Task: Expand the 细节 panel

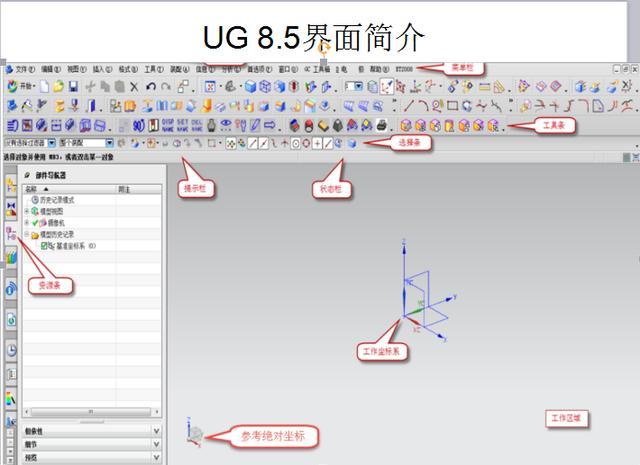Action: click(92, 444)
